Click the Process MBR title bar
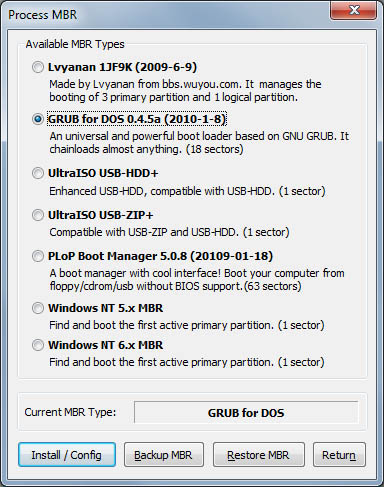This screenshot has height=487, width=384. point(167,15)
